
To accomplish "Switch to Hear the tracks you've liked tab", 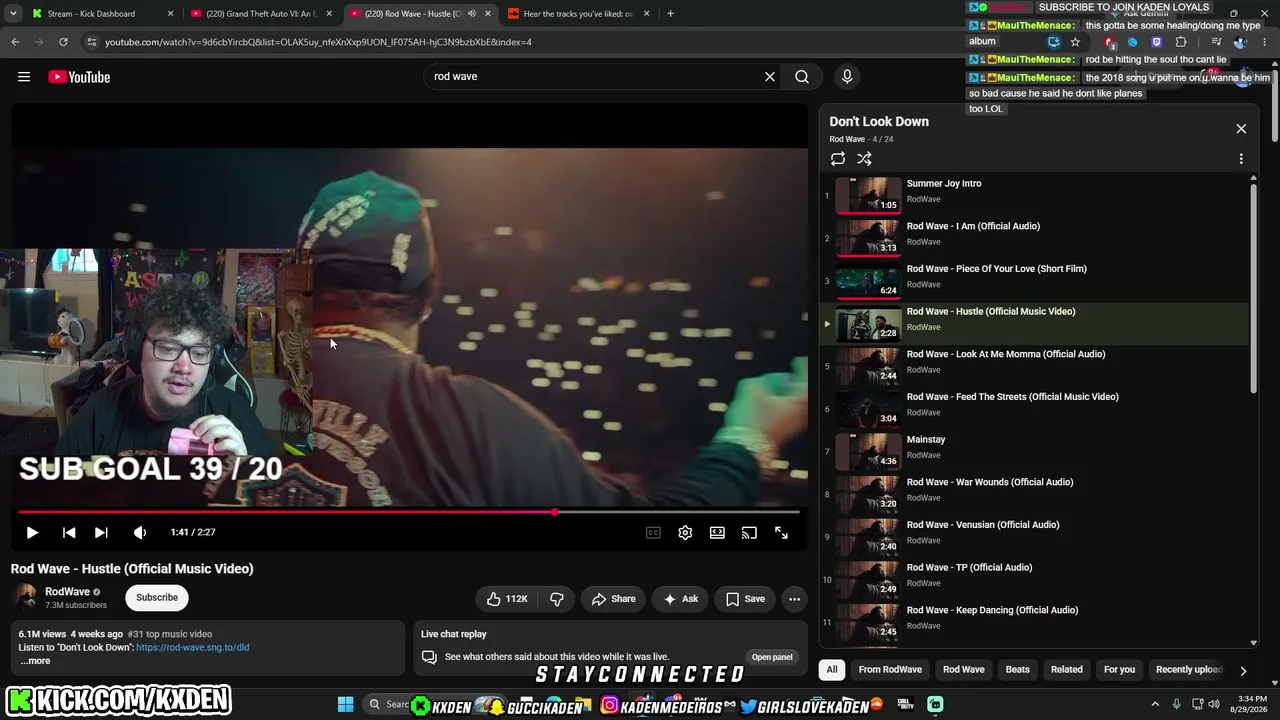I will [x=580, y=14].
